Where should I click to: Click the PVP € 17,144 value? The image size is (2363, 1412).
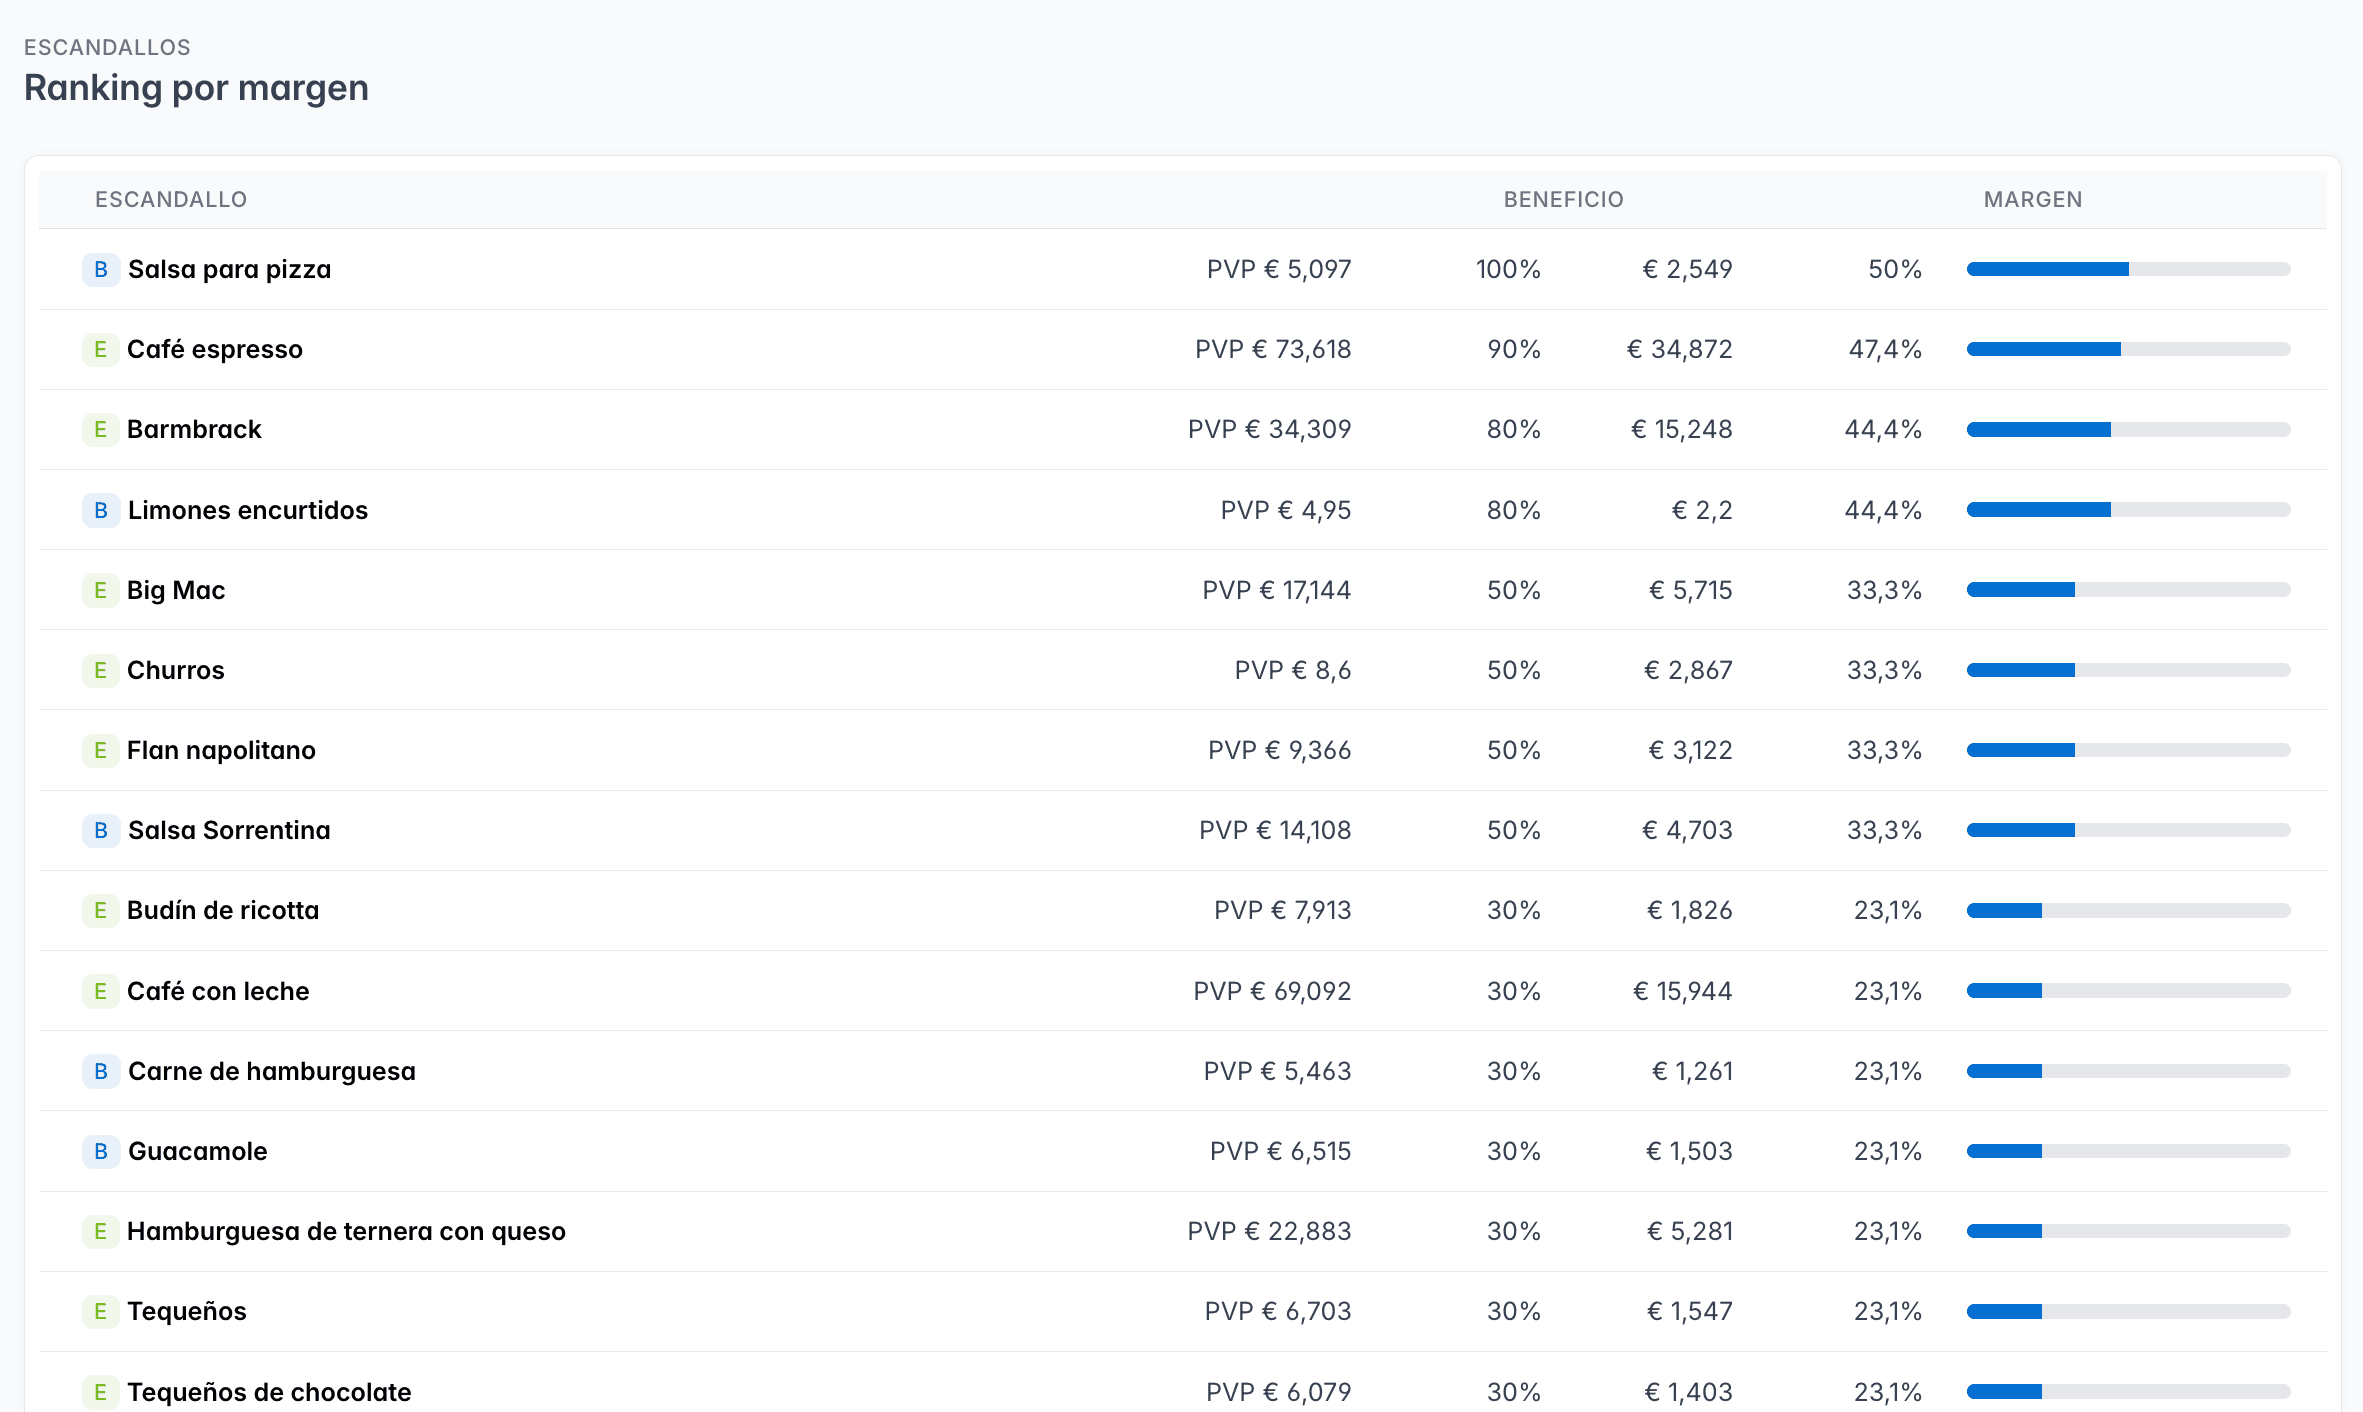point(1276,590)
